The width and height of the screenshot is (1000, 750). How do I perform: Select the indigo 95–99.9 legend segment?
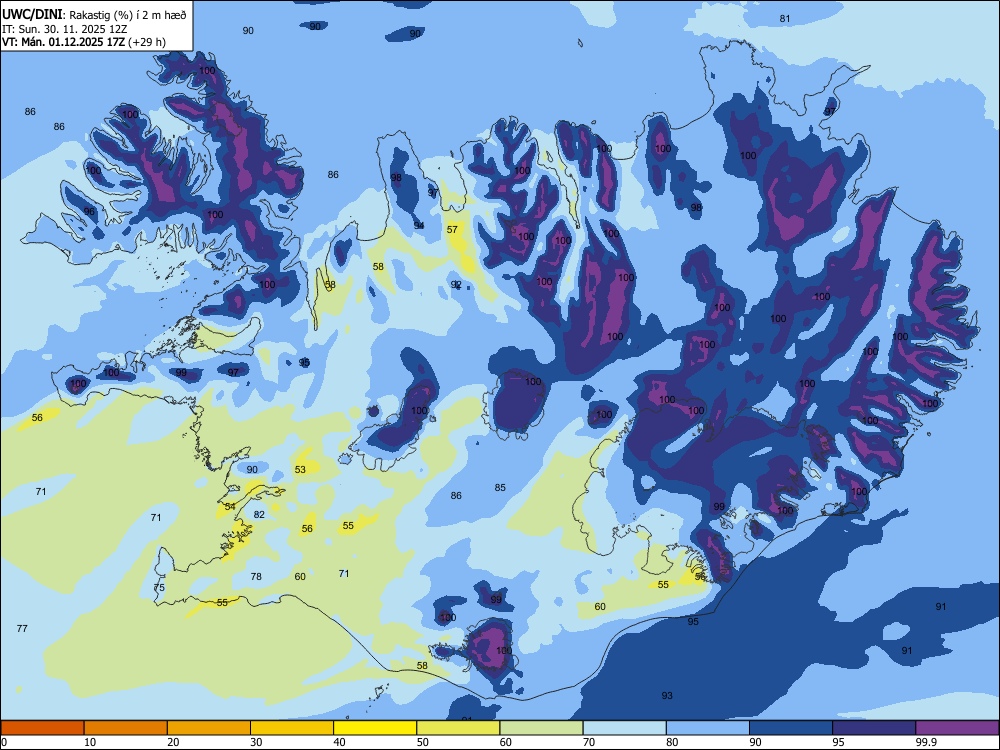(x=874, y=728)
